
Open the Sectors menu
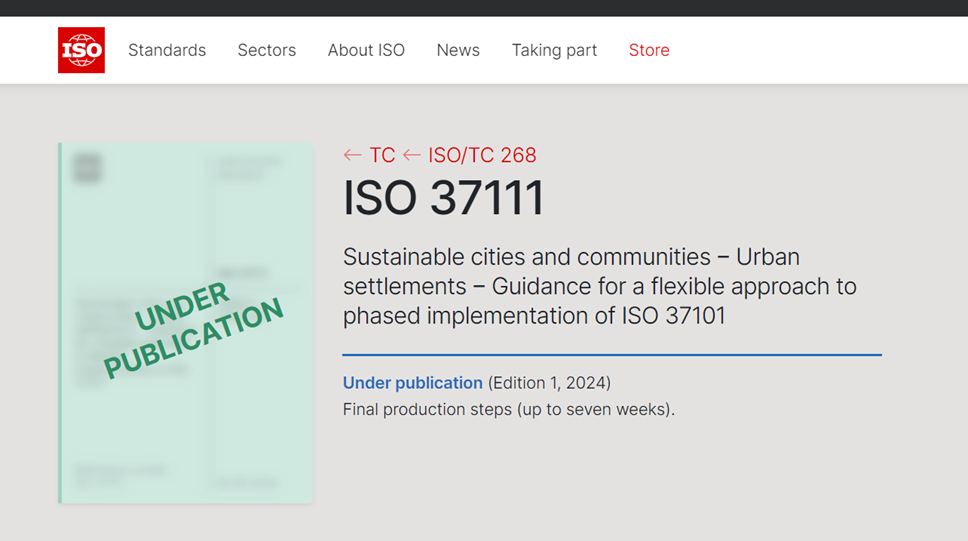(x=266, y=50)
